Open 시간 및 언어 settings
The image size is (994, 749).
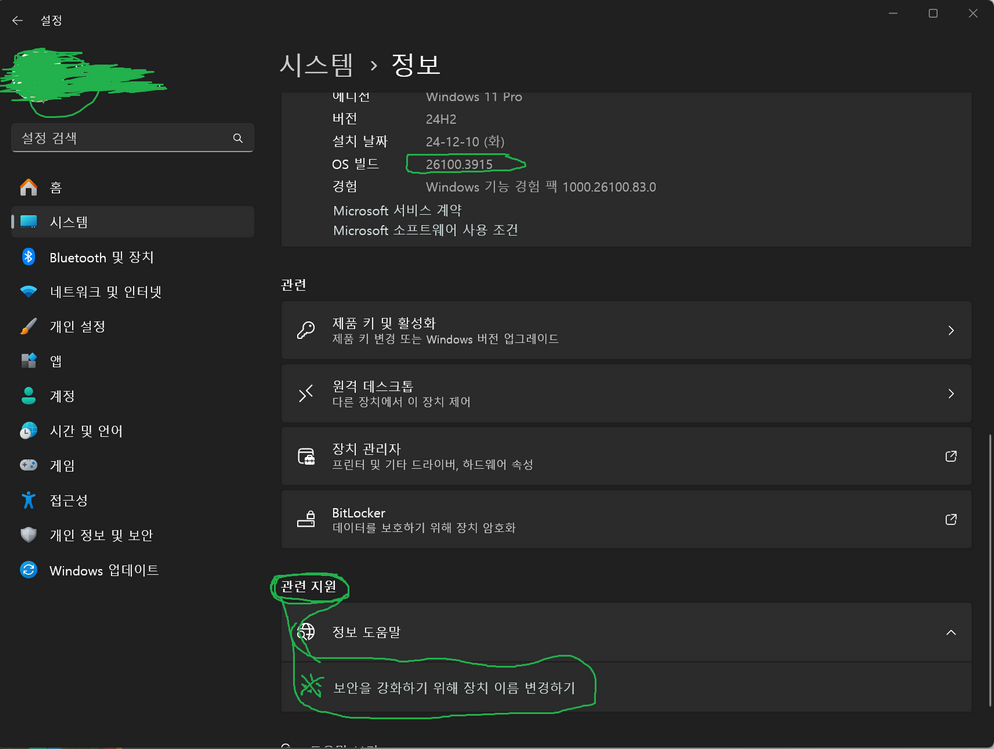pos(86,431)
